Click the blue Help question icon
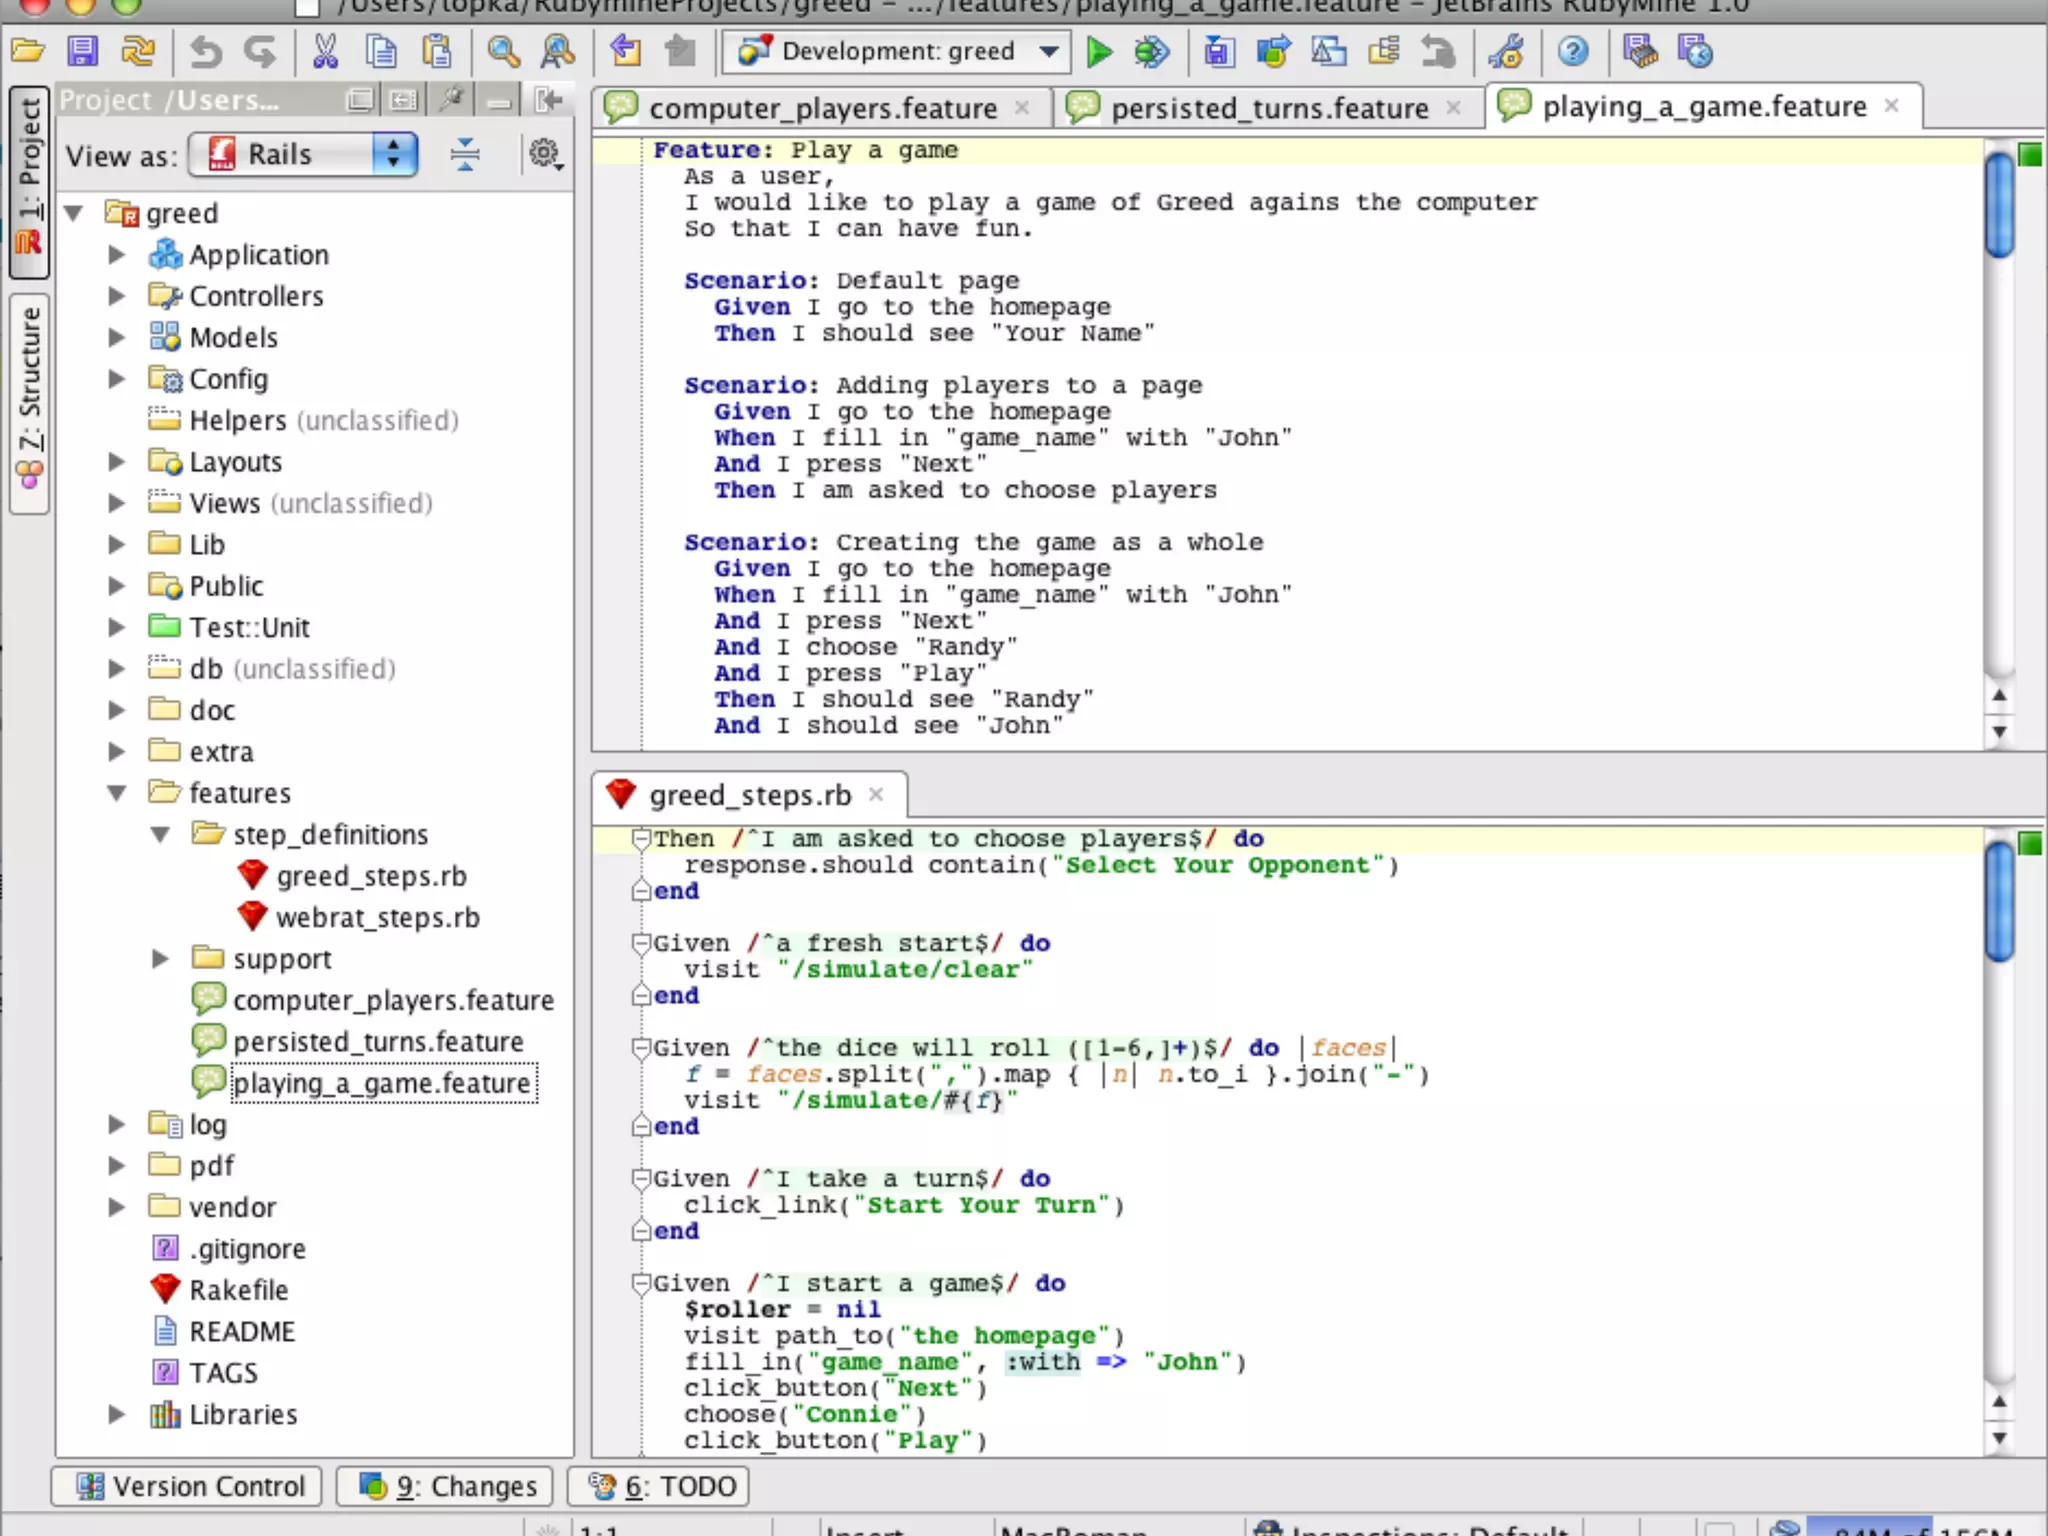2048x1536 pixels. pyautogui.click(x=1573, y=51)
